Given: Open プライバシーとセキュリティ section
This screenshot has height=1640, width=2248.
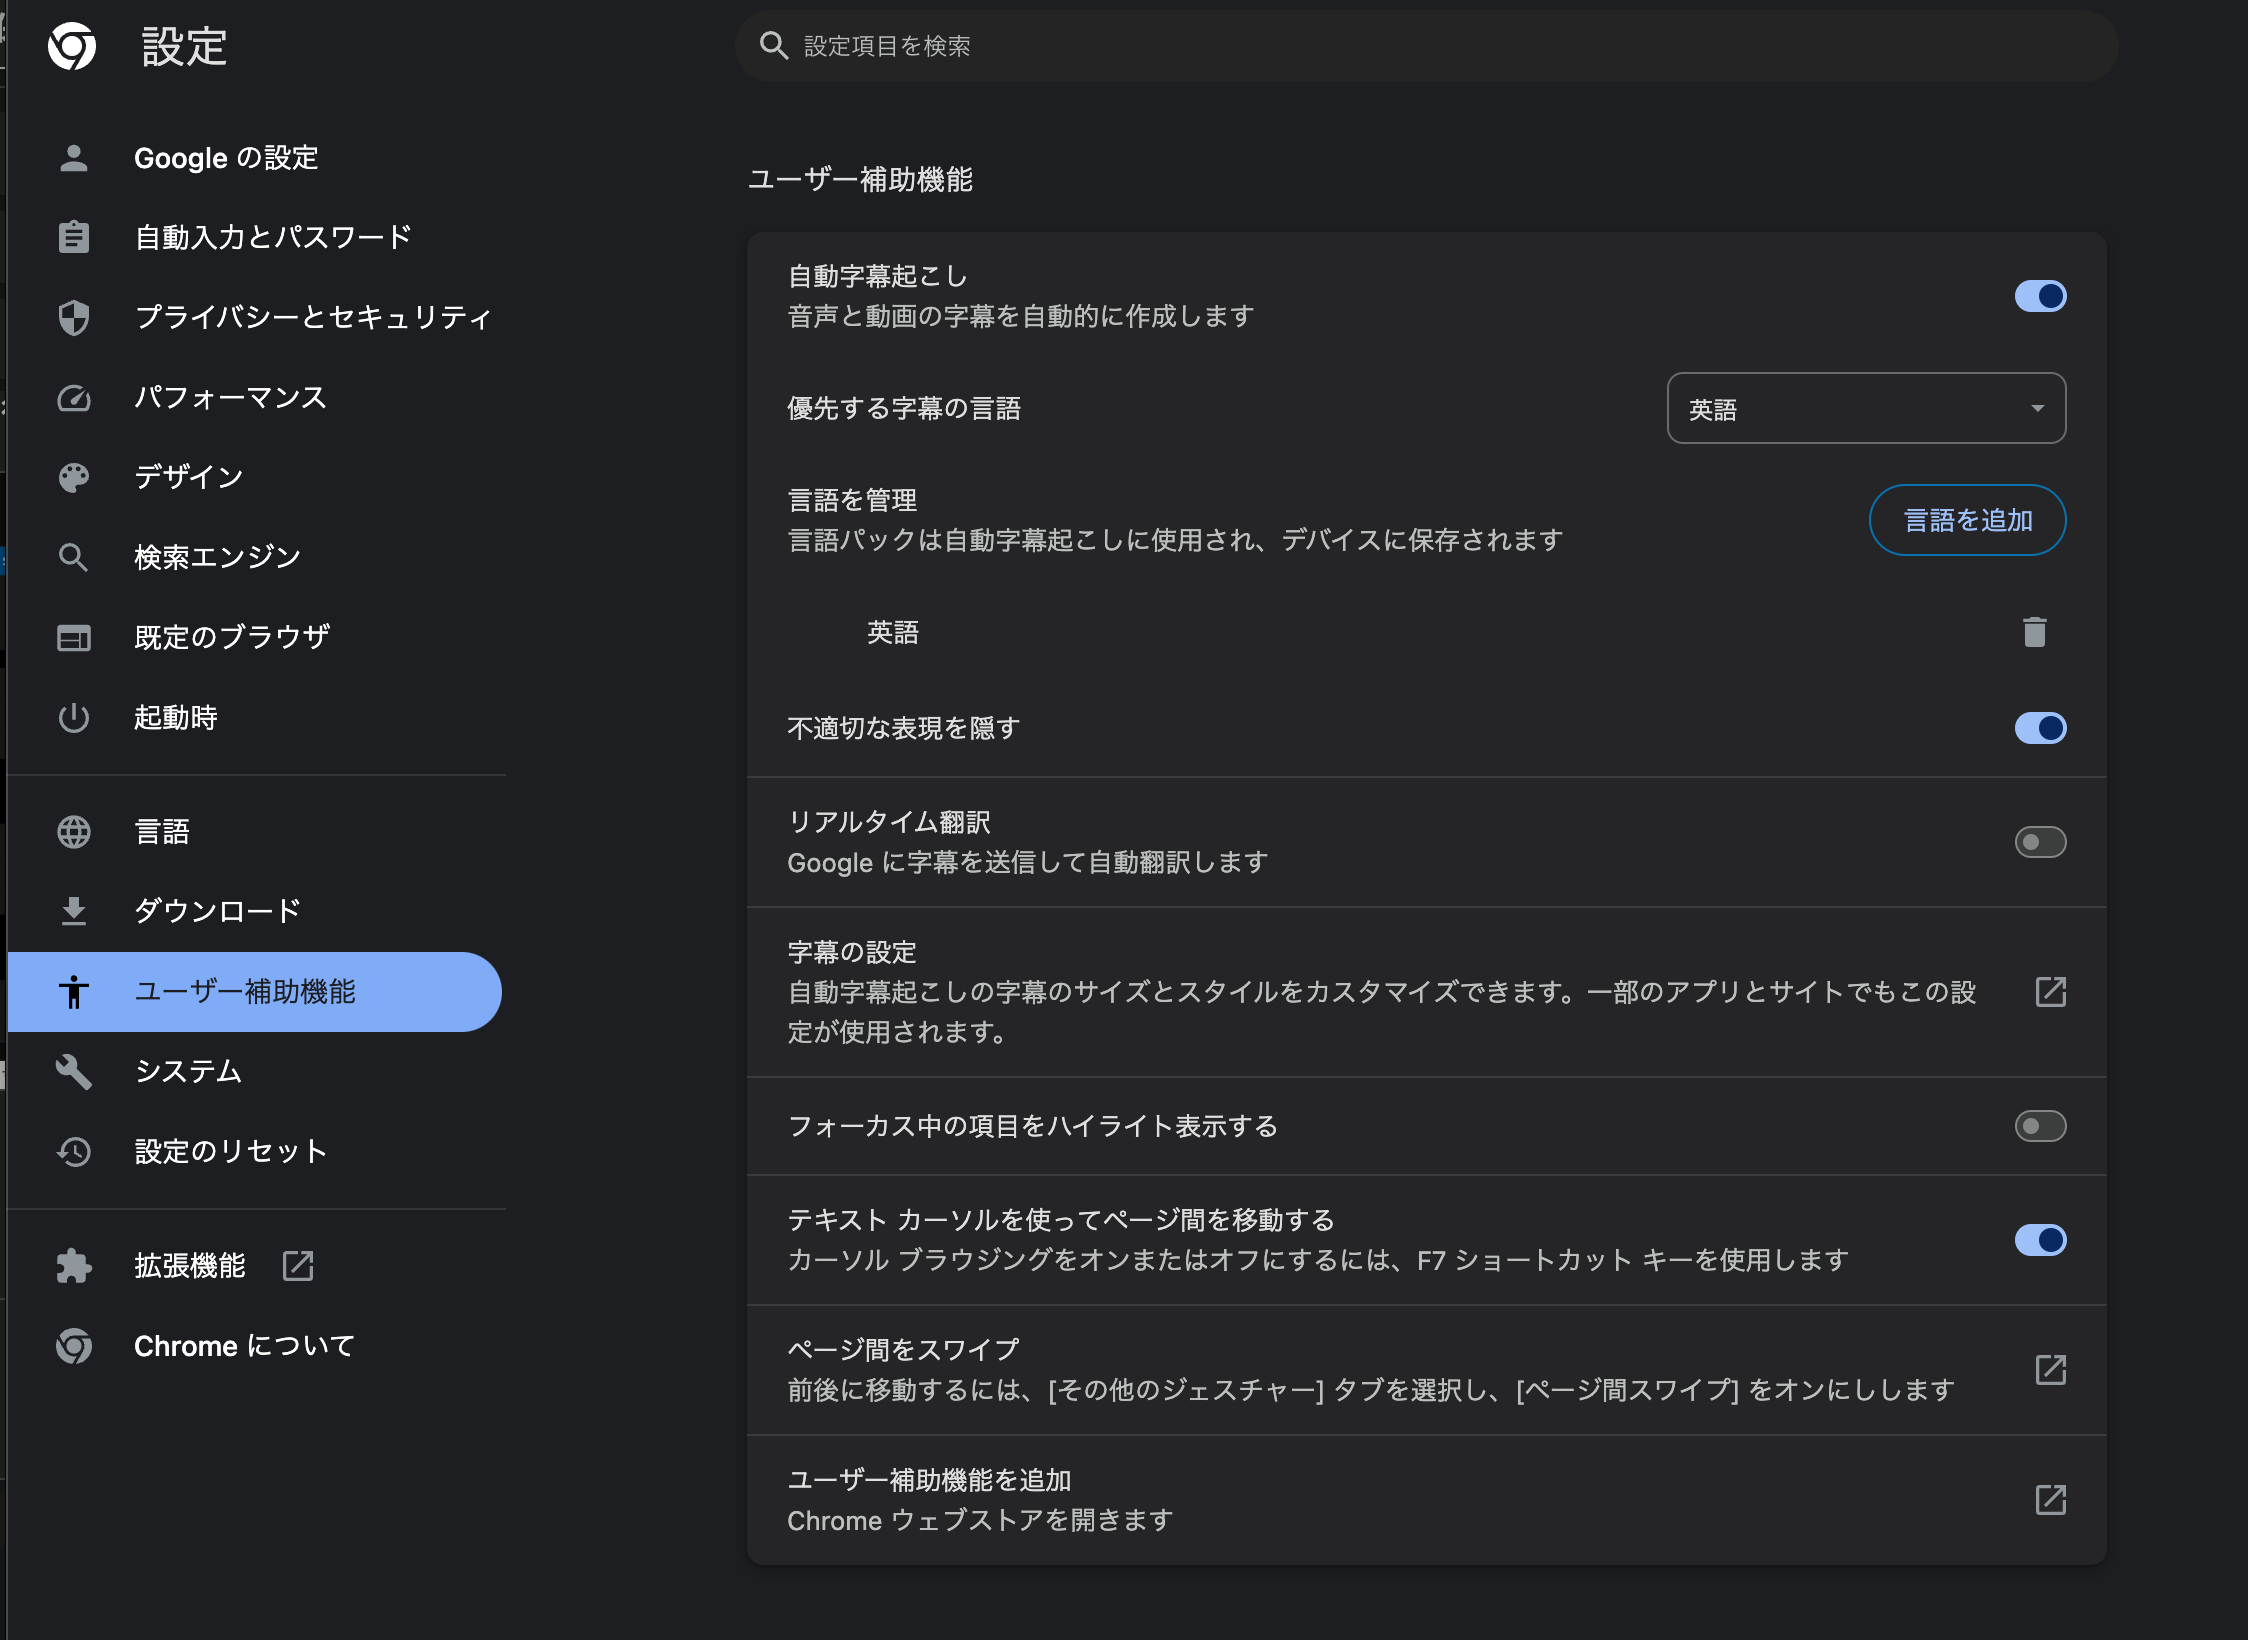Looking at the screenshot, I should click(255, 317).
